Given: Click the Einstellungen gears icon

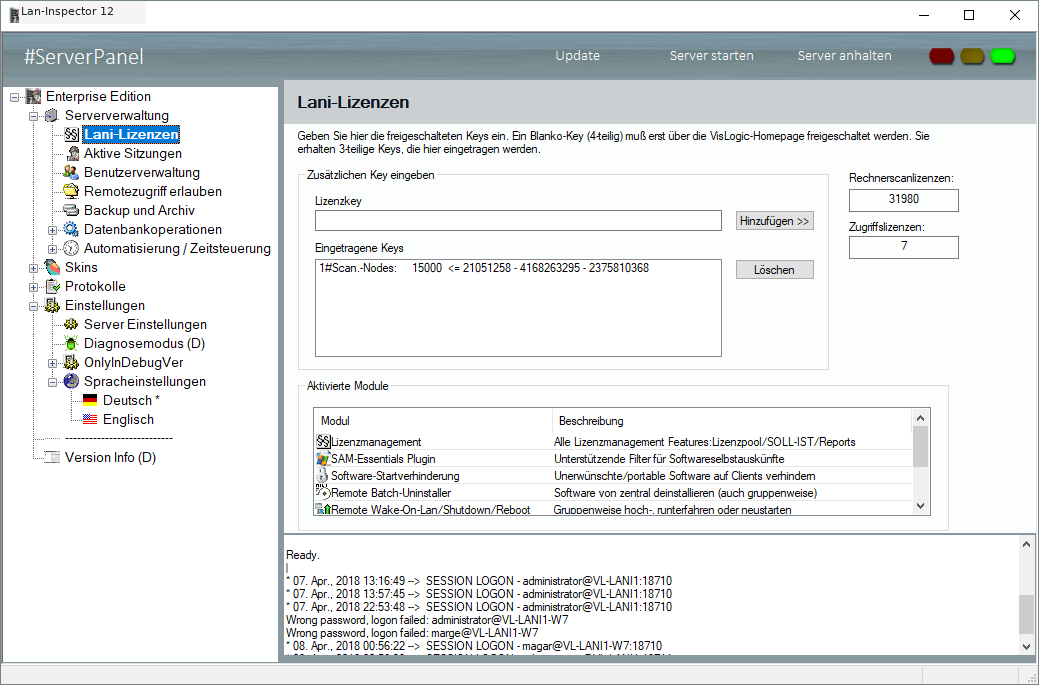Looking at the screenshot, I should pos(52,306).
